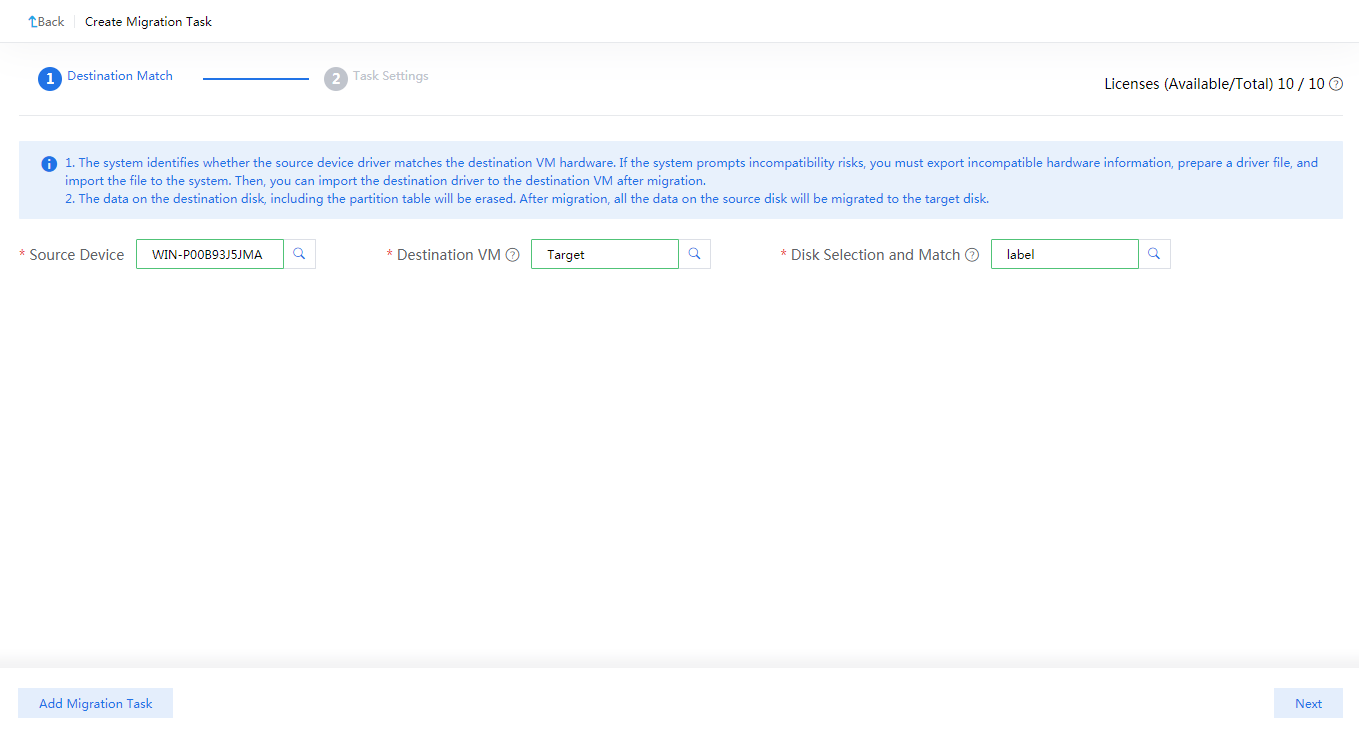Show help for Disk Selection and Match
This screenshot has height=733, width=1359.
tap(972, 255)
